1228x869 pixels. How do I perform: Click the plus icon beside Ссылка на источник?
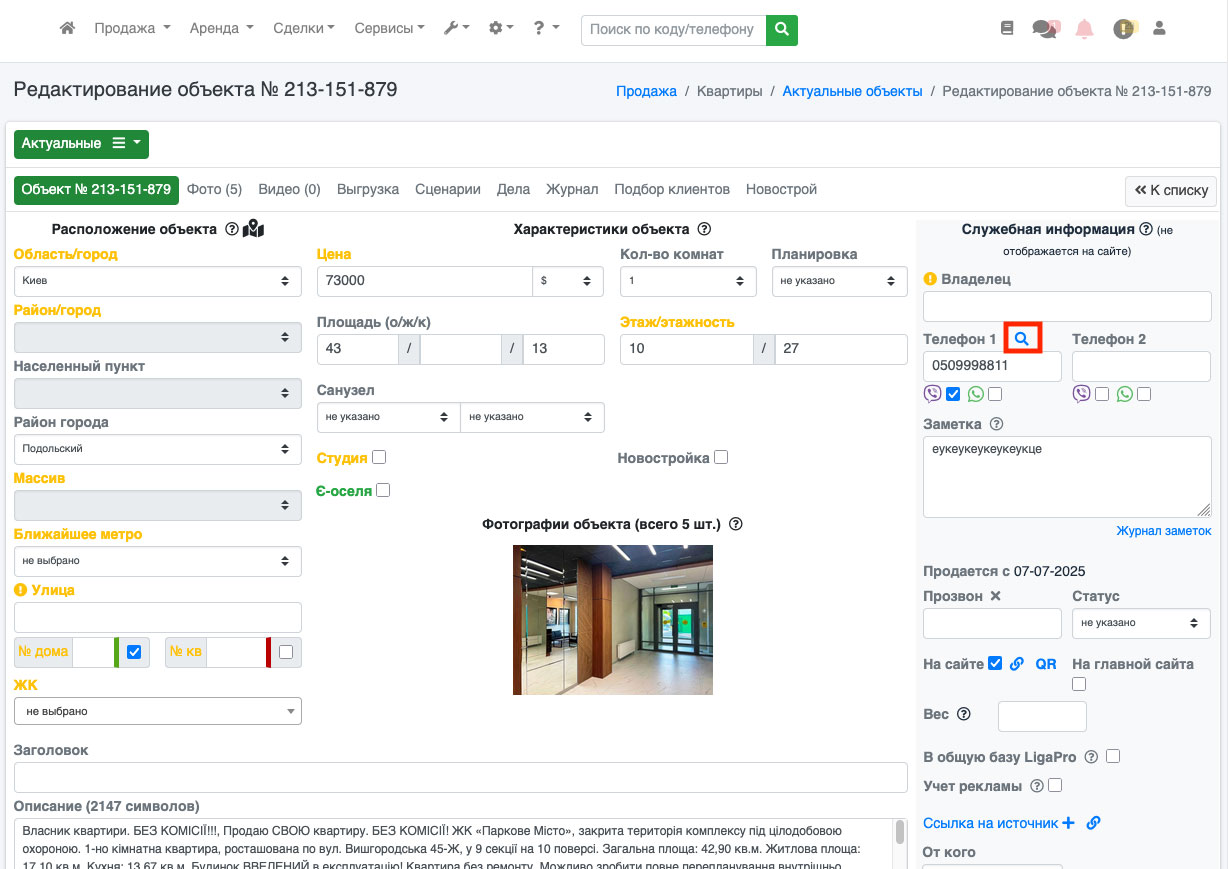pyautogui.click(x=1068, y=823)
